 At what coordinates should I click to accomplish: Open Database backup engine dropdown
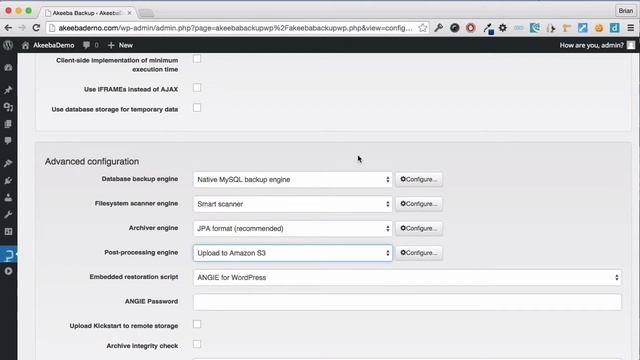coord(293,180)
